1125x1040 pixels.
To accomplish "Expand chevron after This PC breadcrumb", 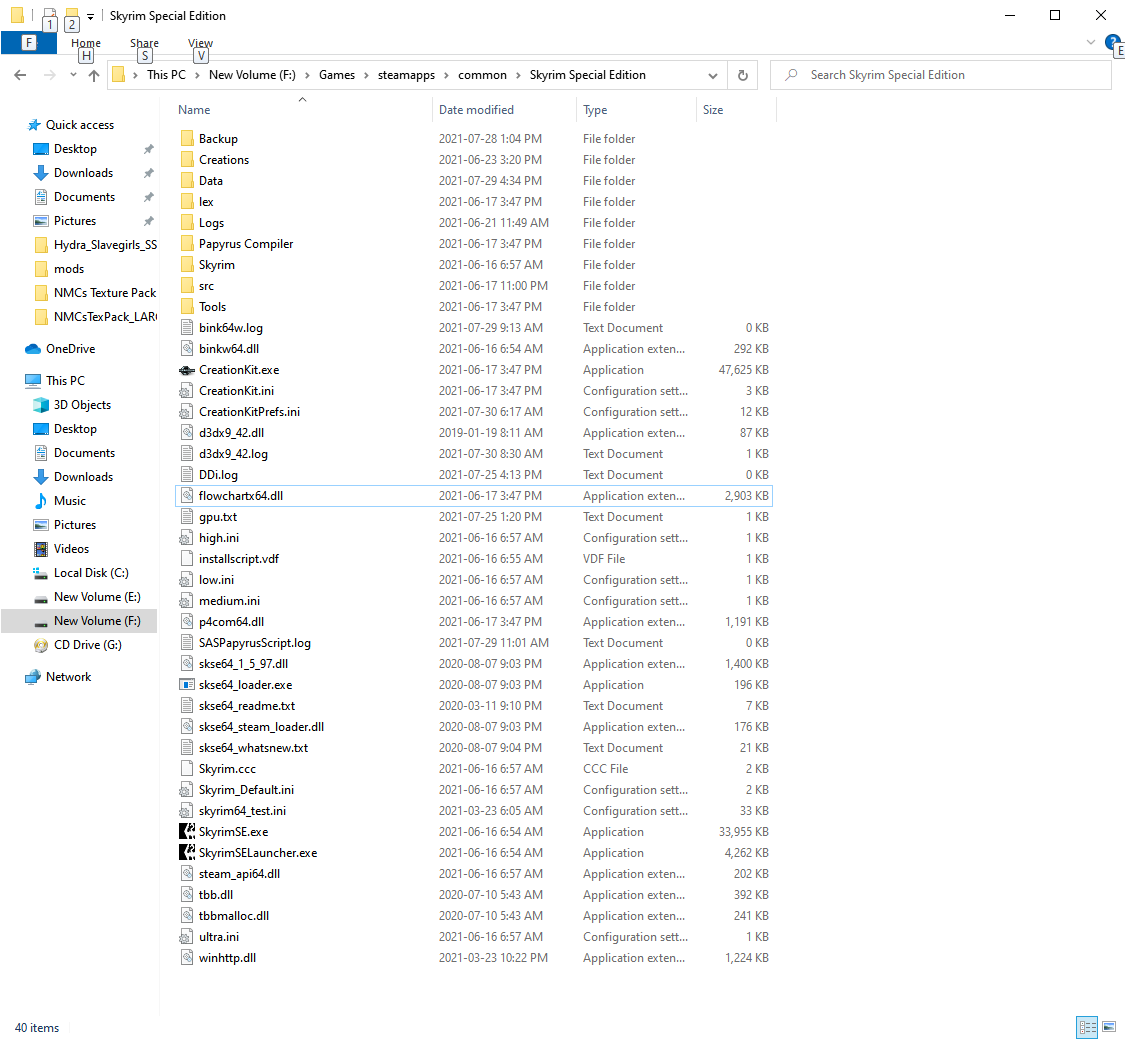I will click(x=197, y=75).
